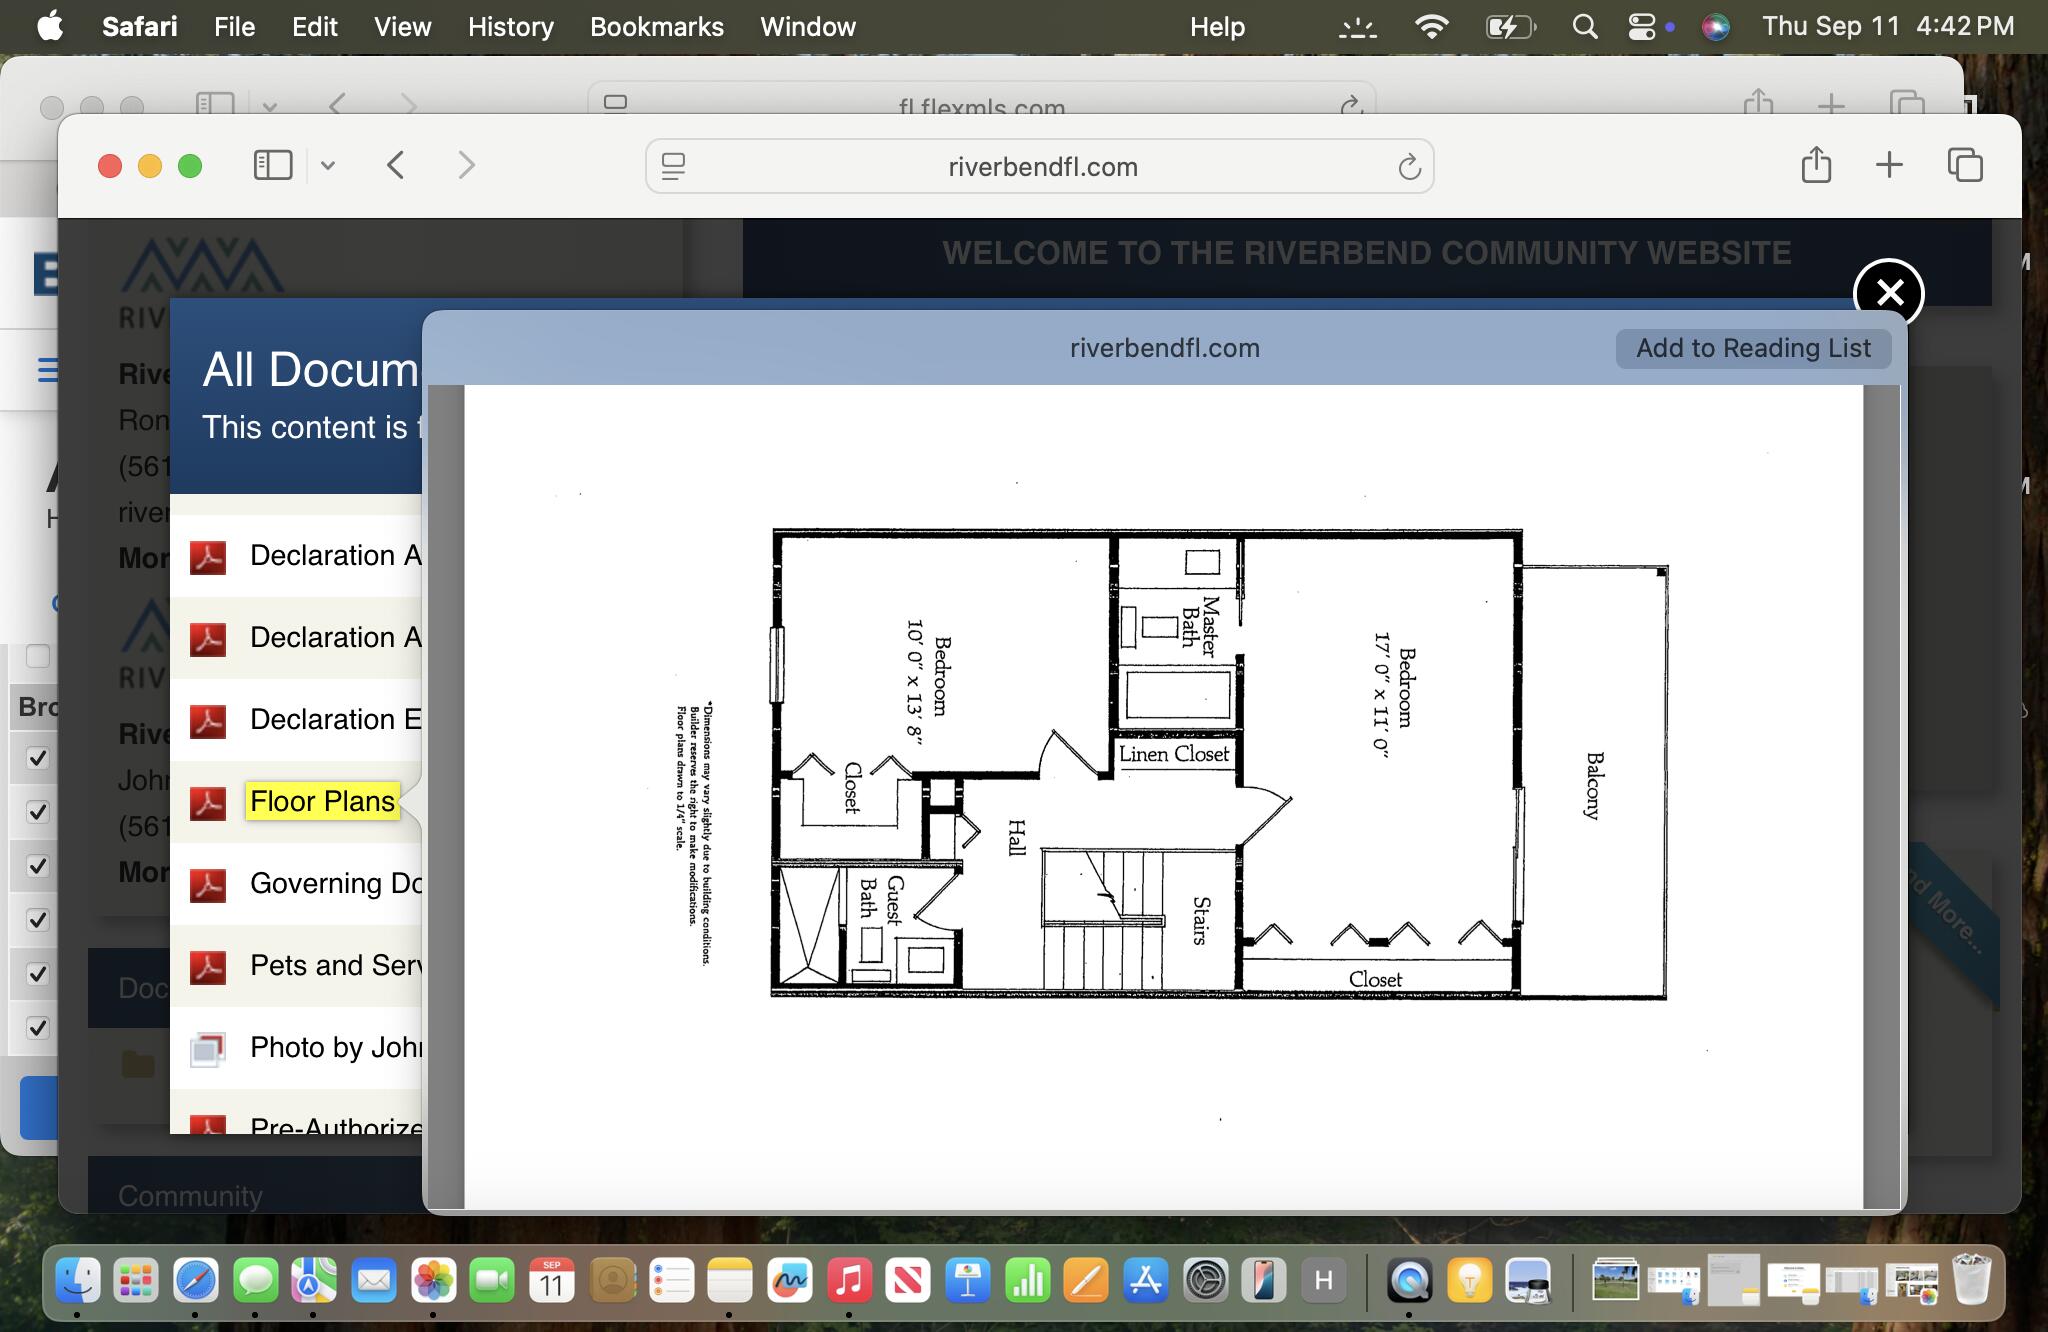This screenshot has height=1332, width=2048.
Task: Open QuickTime Player from the Dock
Action: pyautogui.click(x=1408, y=1279)
